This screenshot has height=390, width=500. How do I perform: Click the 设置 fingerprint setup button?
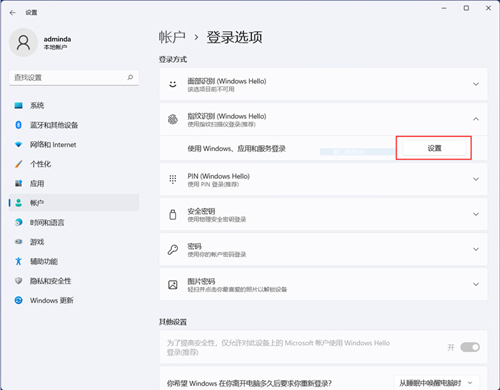pyautogui.click(x=434, y=148)
